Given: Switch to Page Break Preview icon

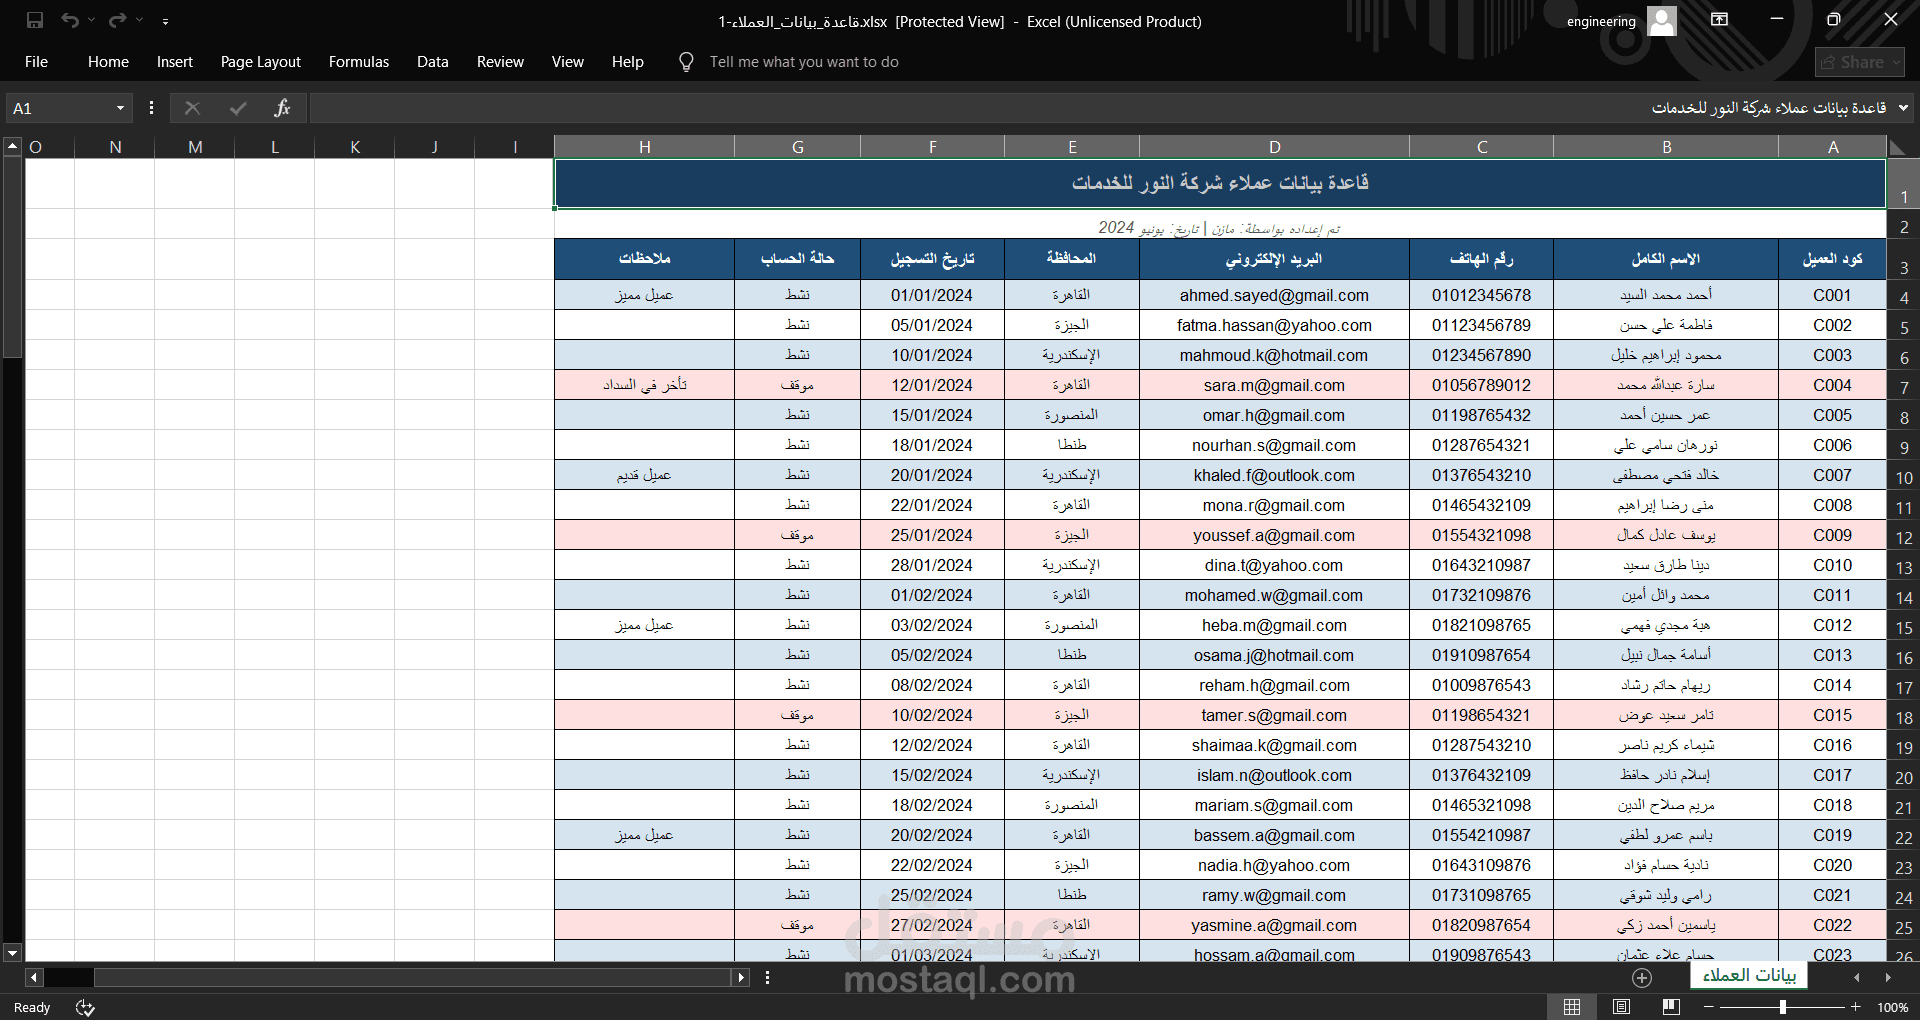Looking at the screenshot, I should 1671,1007.
